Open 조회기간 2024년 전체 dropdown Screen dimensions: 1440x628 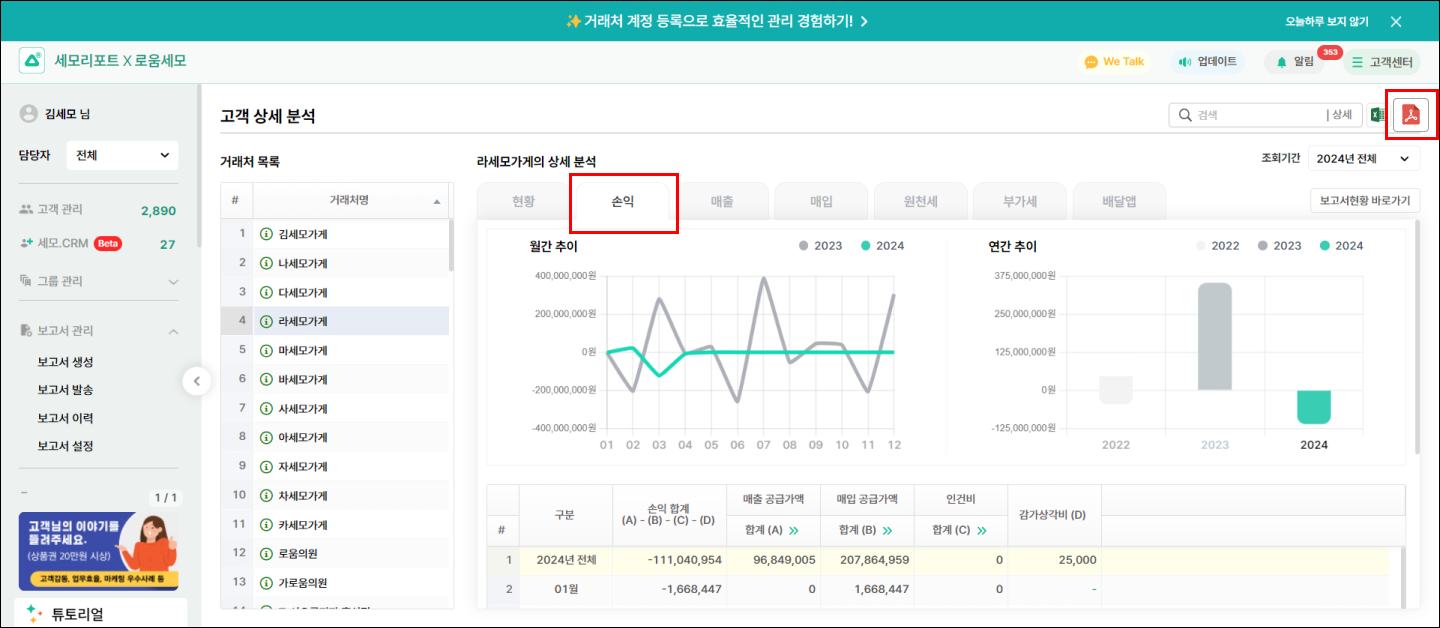(x=1364, y=159)
